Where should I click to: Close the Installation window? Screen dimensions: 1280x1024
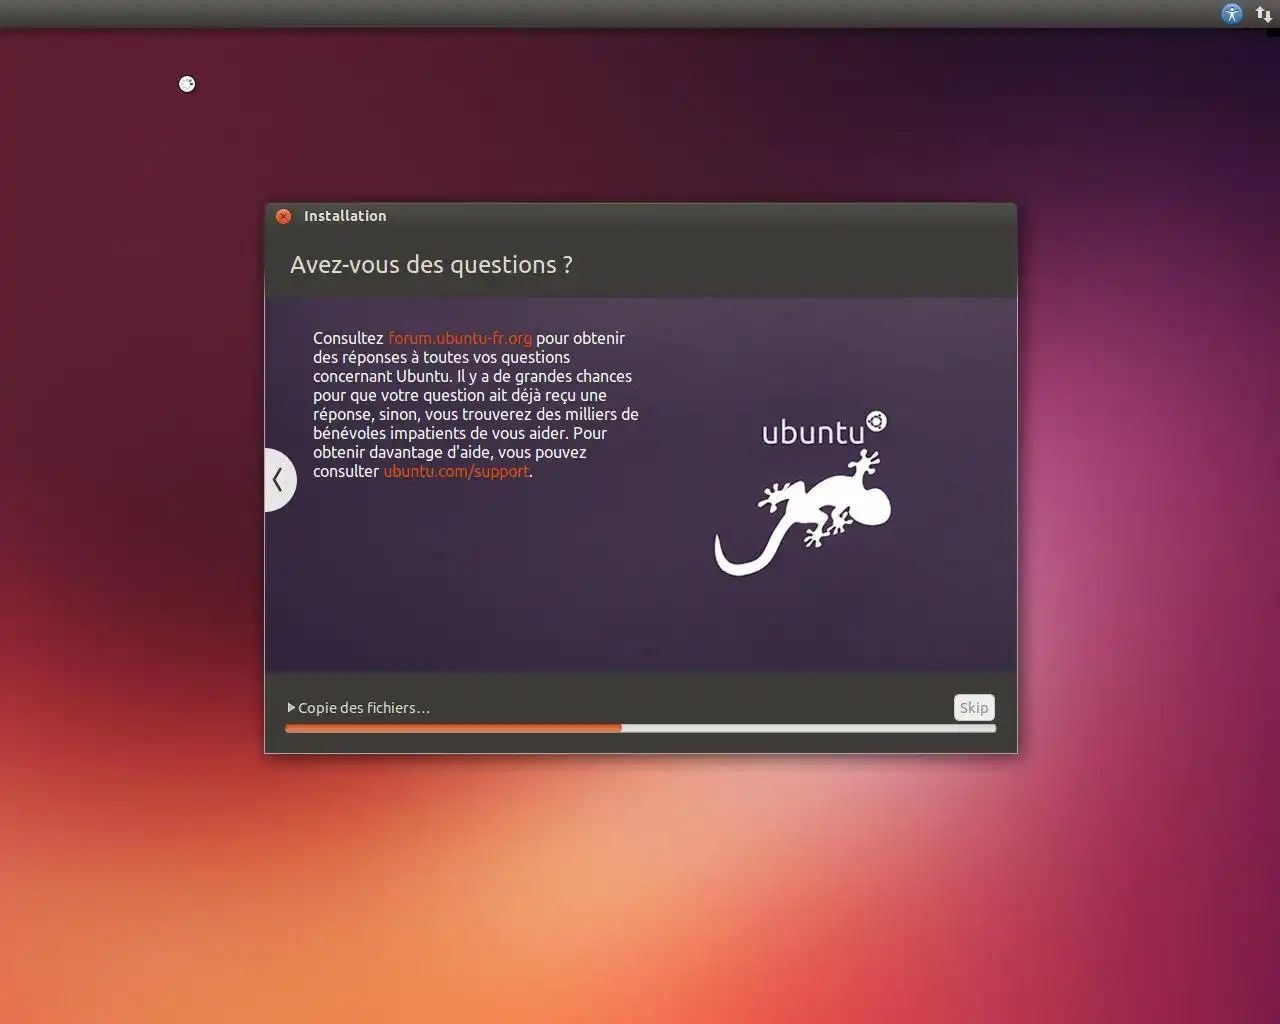tap(284, 216)
